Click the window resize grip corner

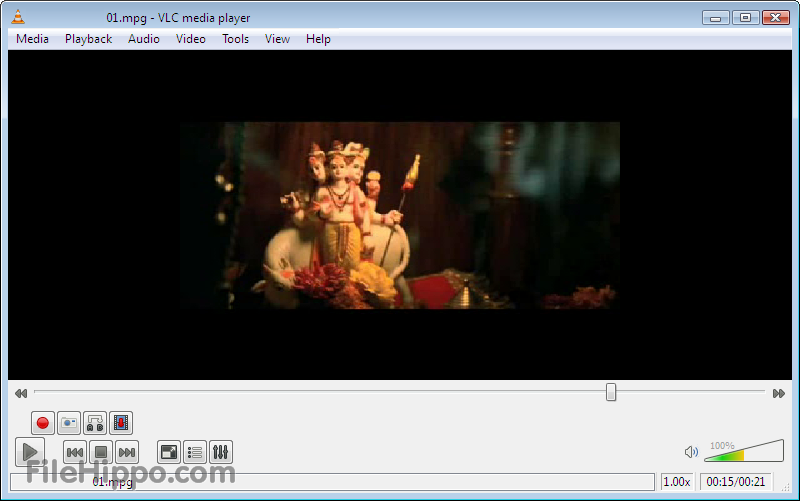point(786,487)
